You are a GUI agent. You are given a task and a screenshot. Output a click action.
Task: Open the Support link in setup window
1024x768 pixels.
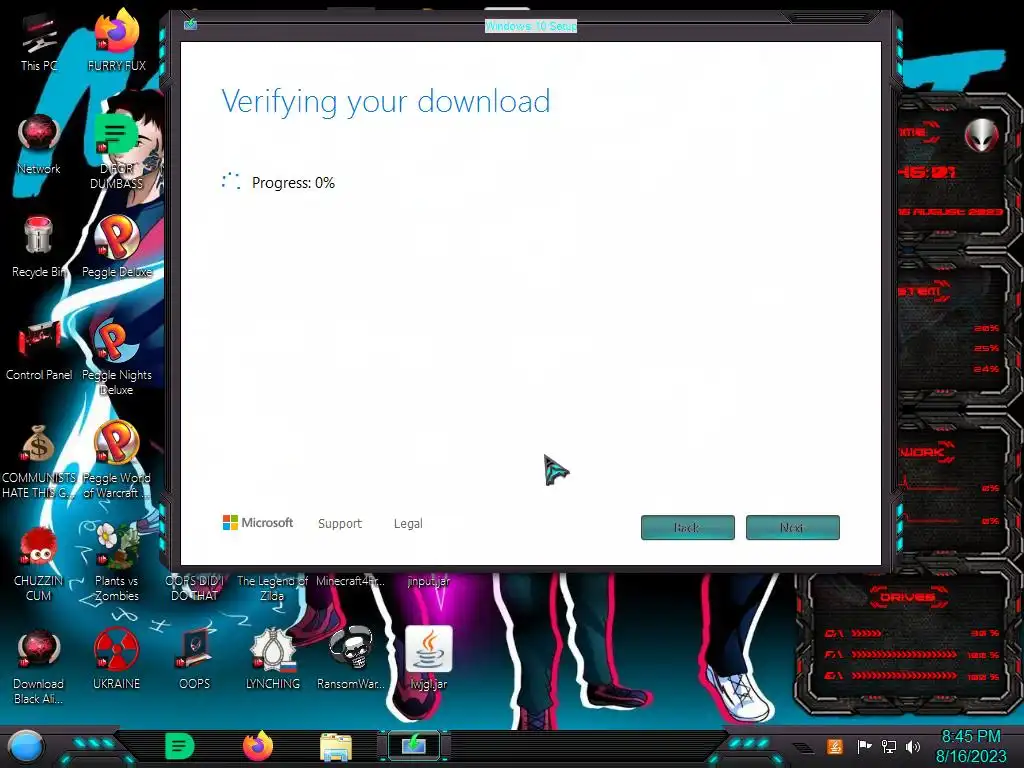340,523
